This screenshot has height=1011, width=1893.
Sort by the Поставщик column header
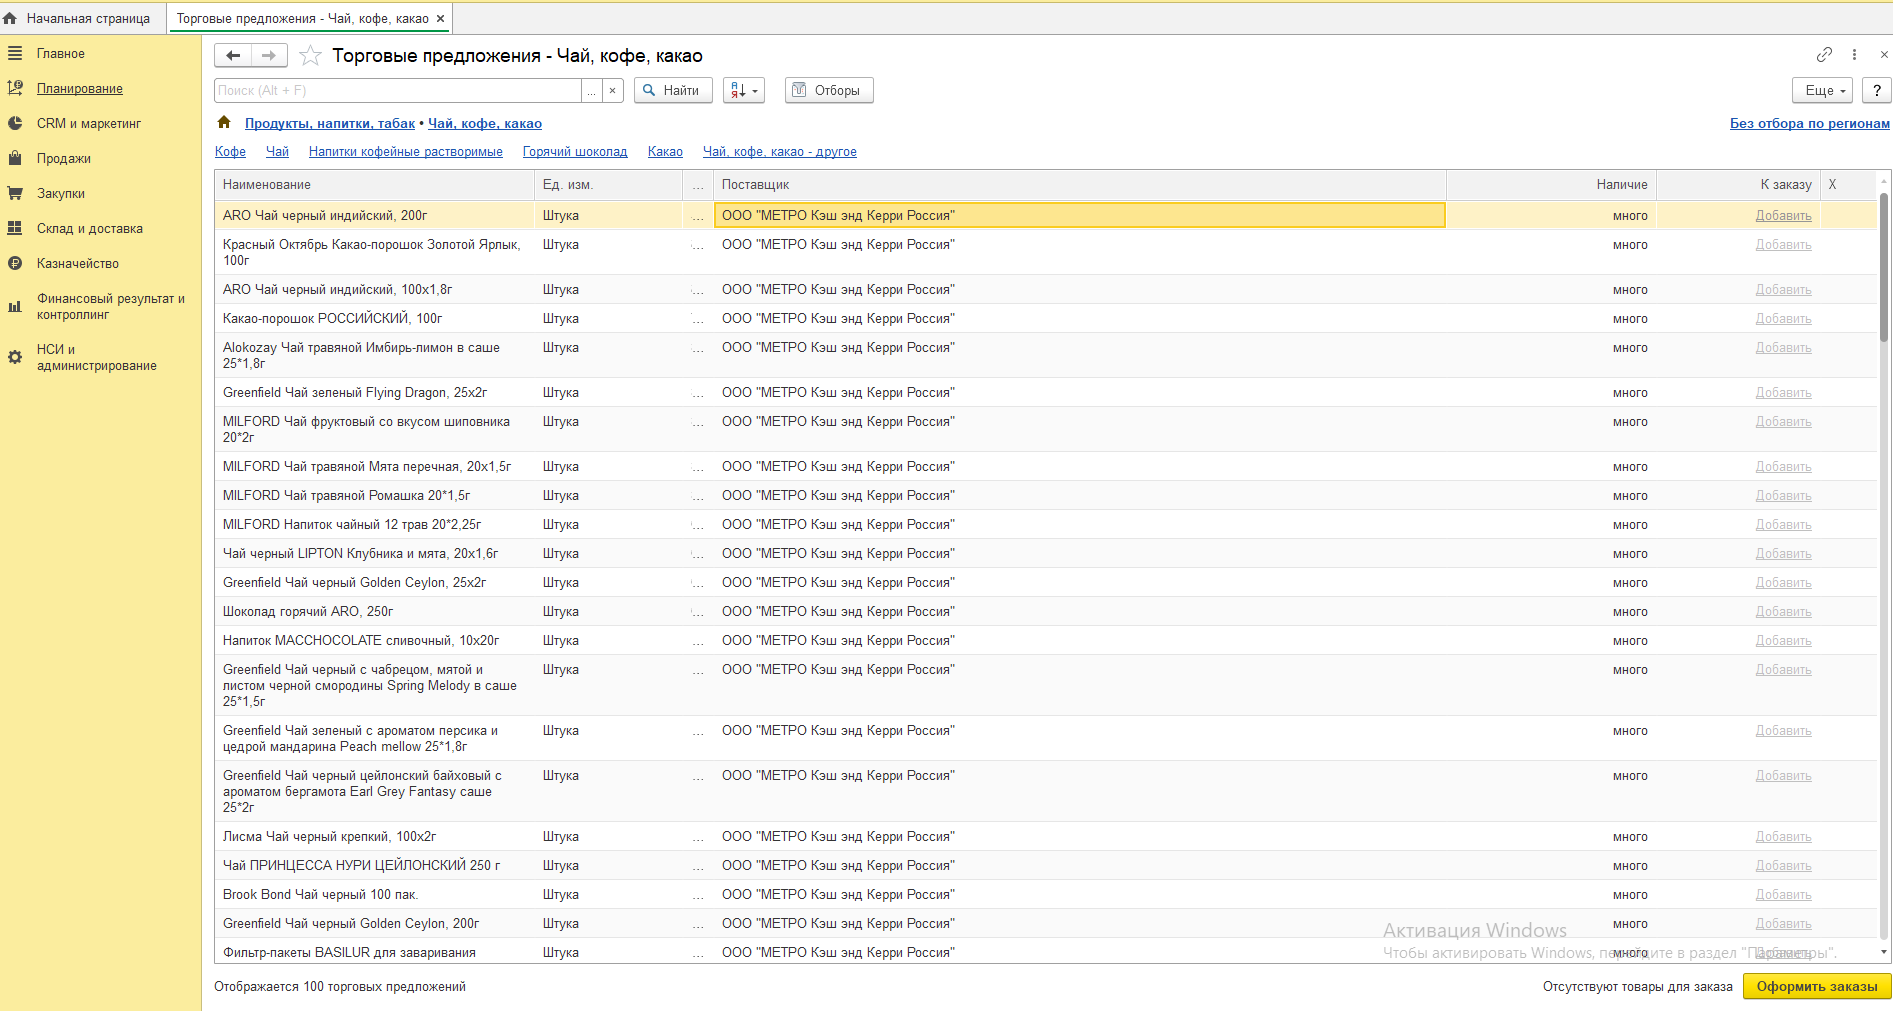point(1079,184)
